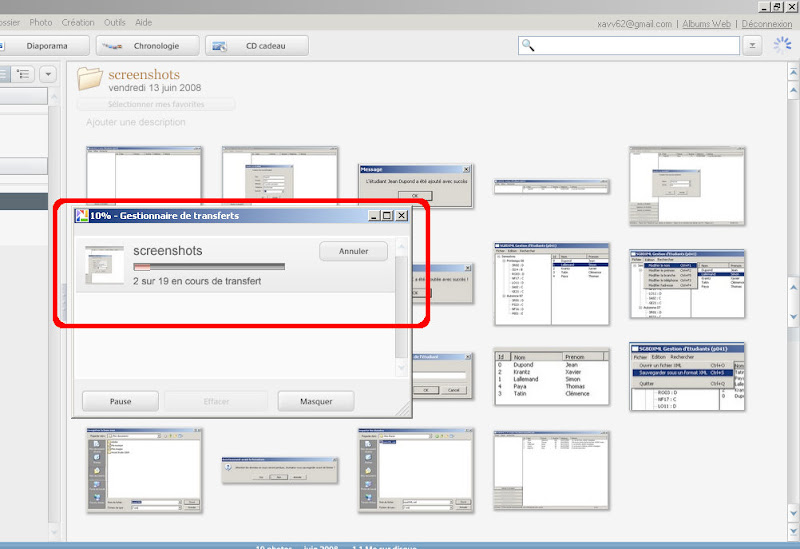
Task: Click the Pause button in transfer manager
Action: pyautogui.click(x=120, y=401)
